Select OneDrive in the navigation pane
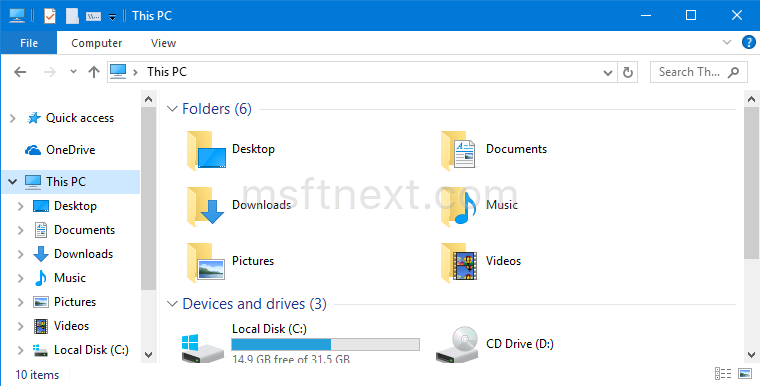 click(x=71, y=150)
